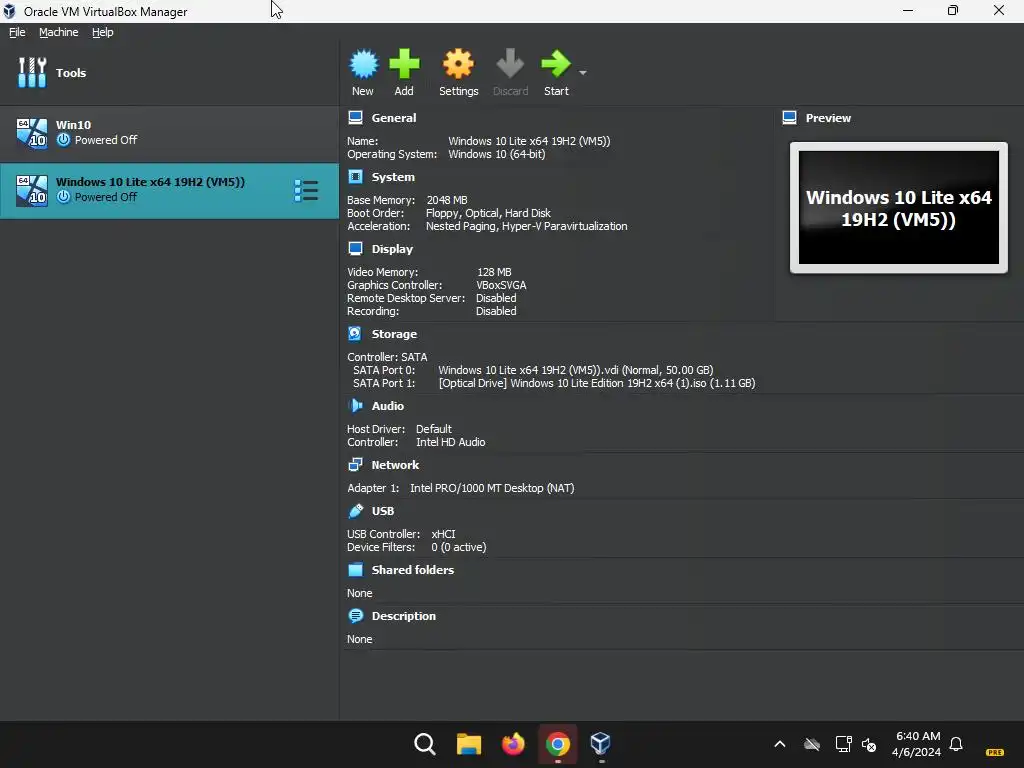Image resolution: width=1024 pixels, height=768 pixels.
Task: Open File Explorer from the taskbar
Action: click(469, 744)
